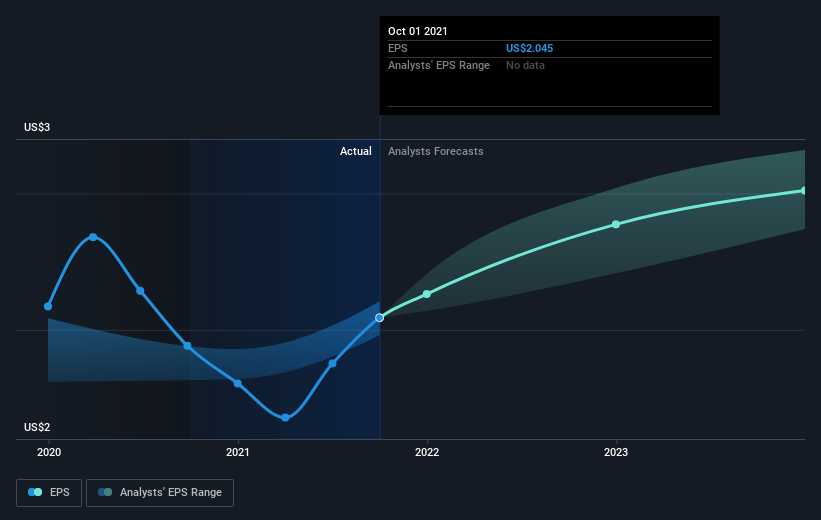This screenshot has width=821, height=520.
Task: Select the EPS data point at 2021 axis
Action: point(238,384)
